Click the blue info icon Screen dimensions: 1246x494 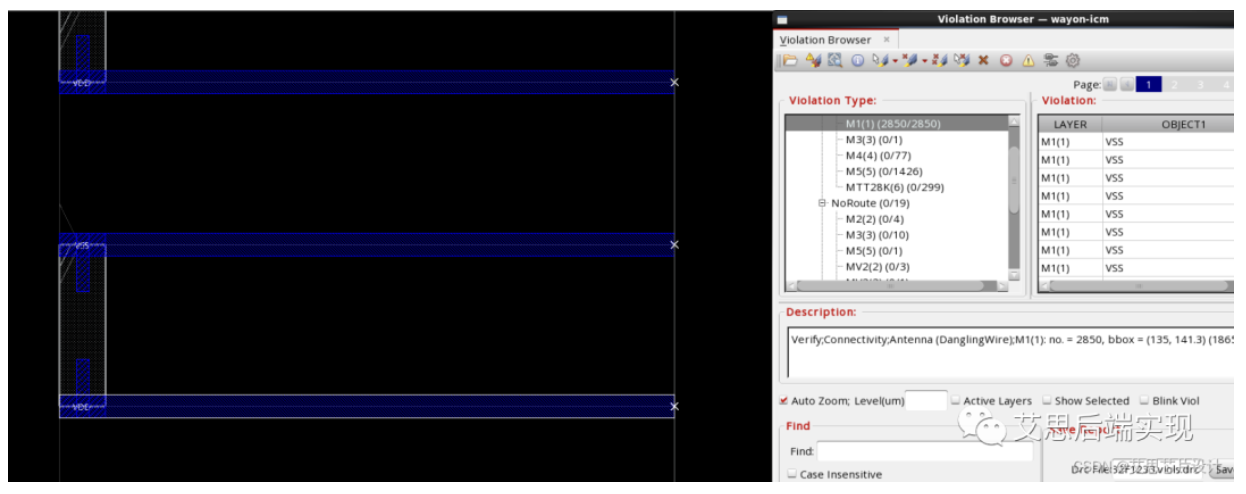(x=858, y=60)
